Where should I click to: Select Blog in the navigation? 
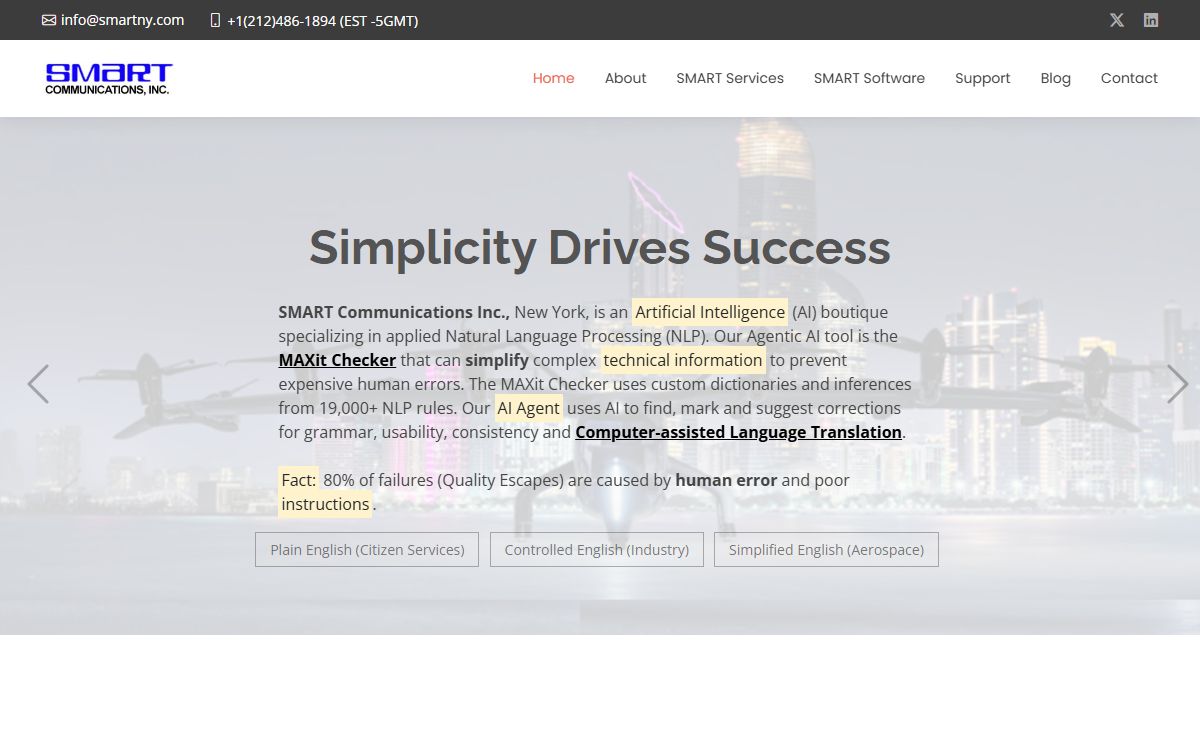pos(1055,78)
